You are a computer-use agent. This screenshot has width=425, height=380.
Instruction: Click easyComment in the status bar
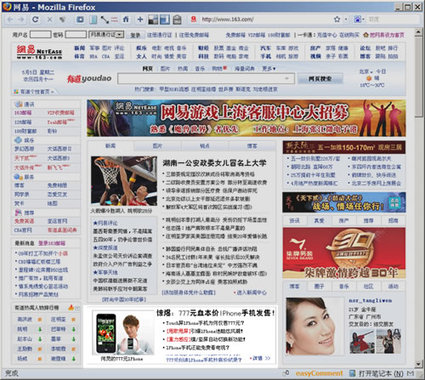coord(319,373)
